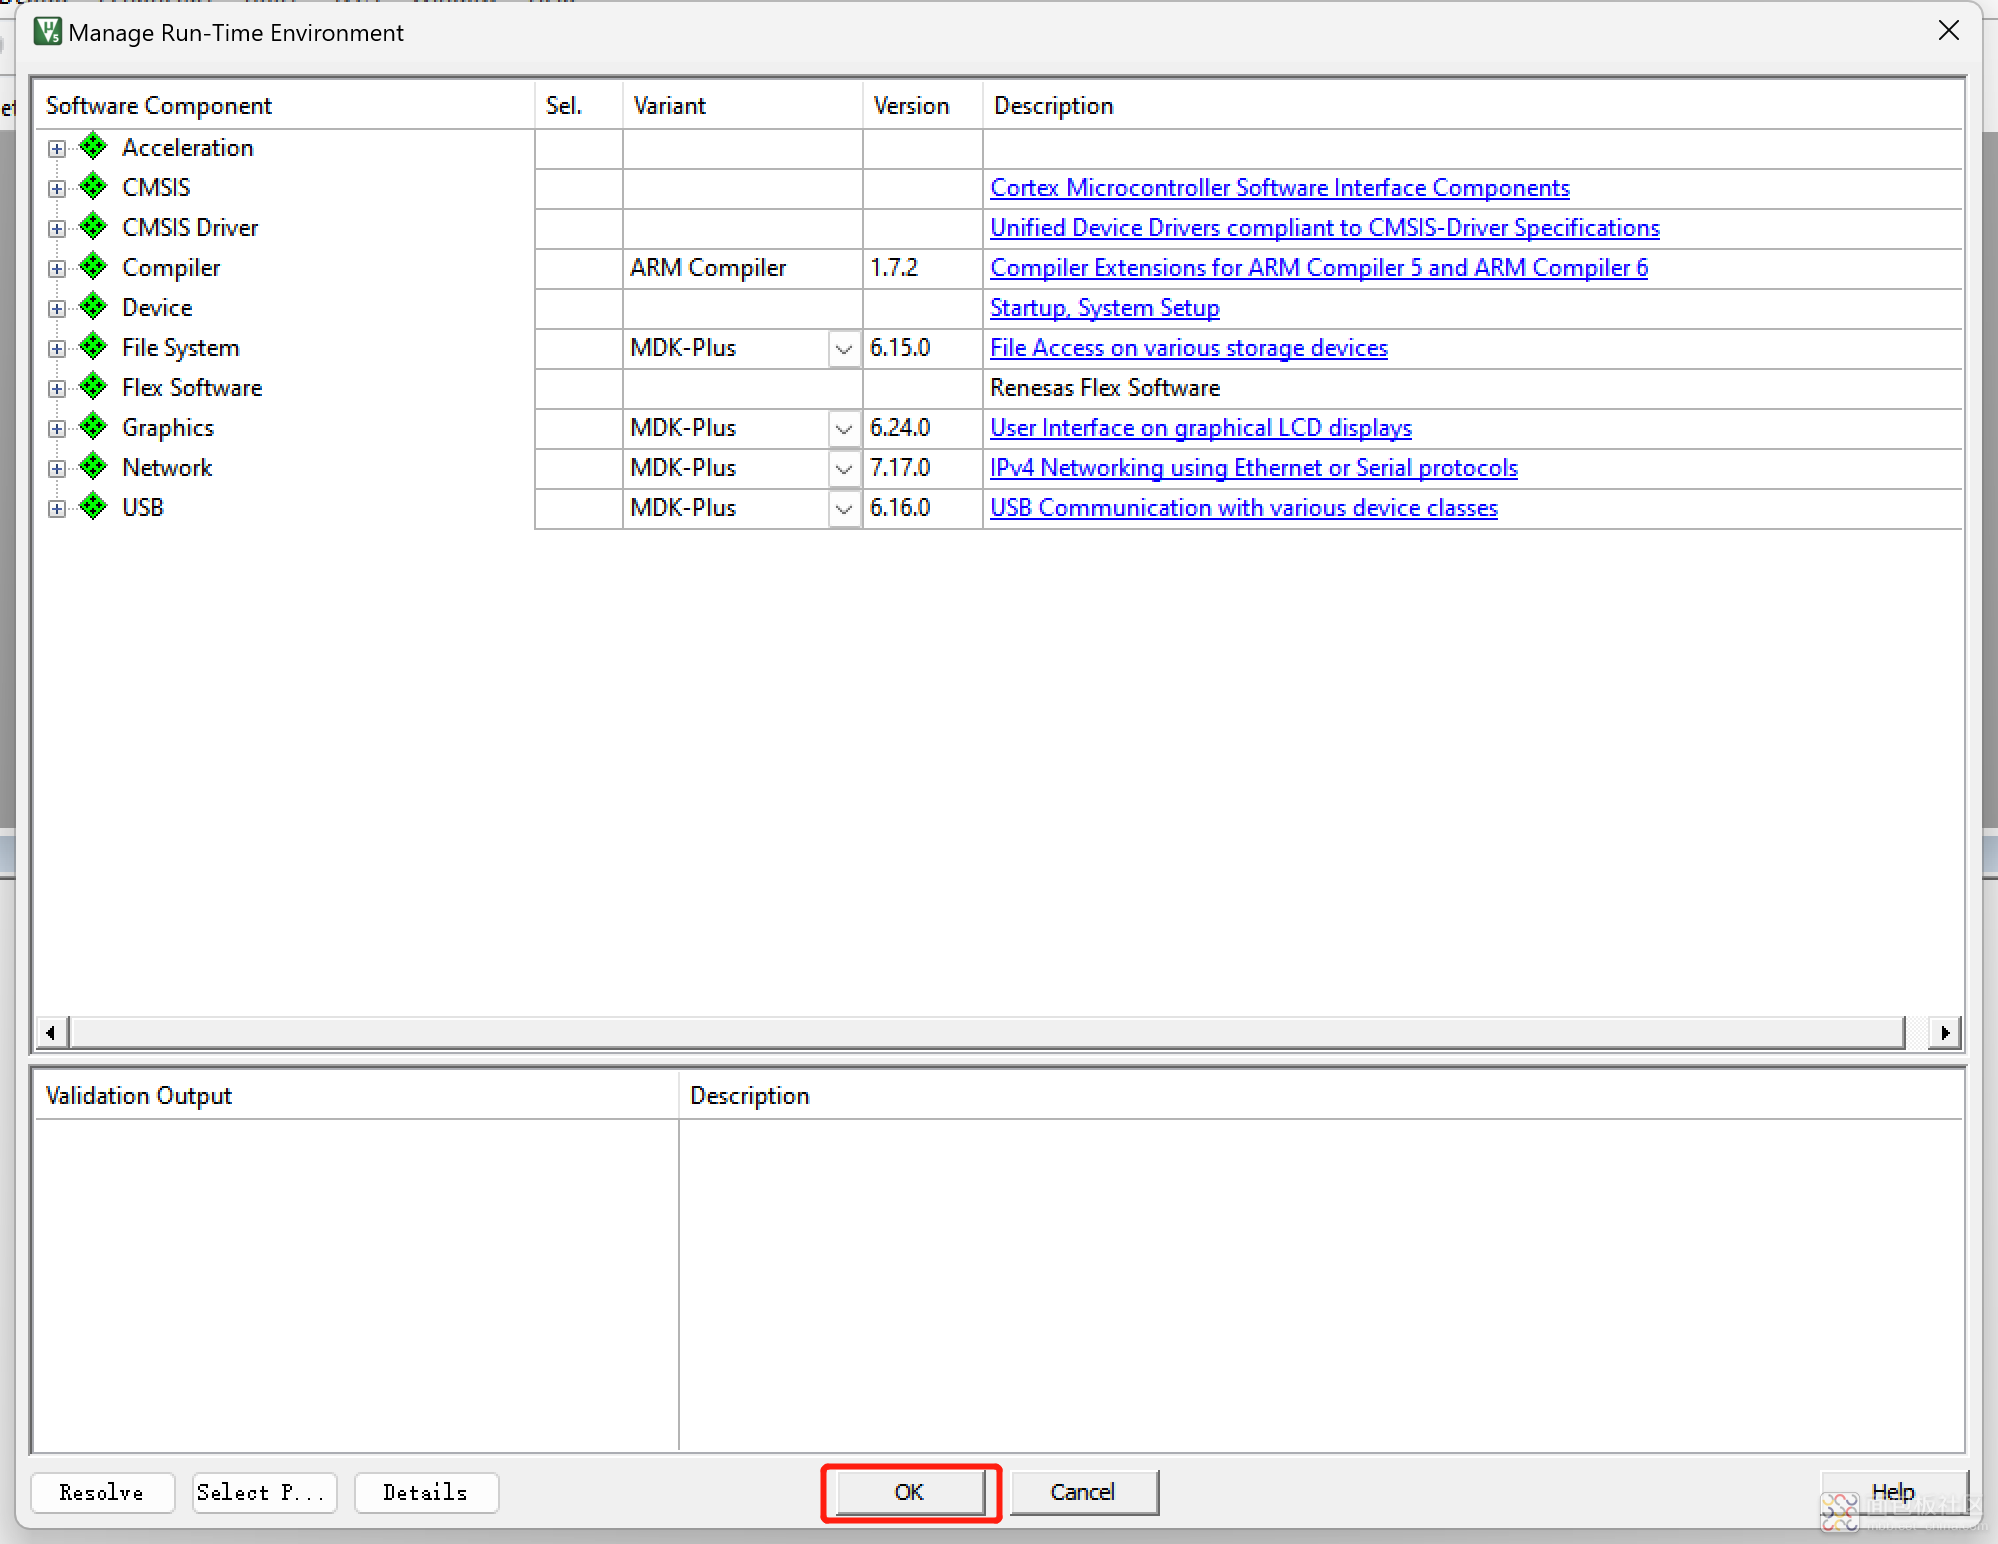Screen dimensions: 1998x1544
Task: Click the horizontal scrollbar left arrow
Action: (x=51, y=1032)
